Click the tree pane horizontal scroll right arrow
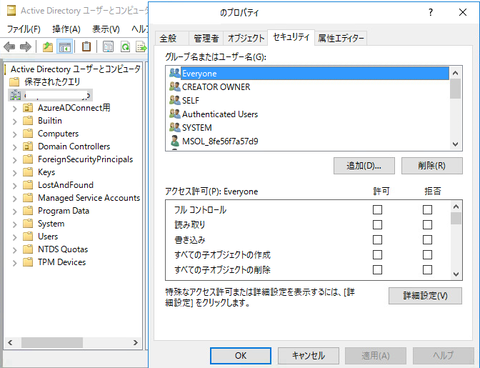Image resolution: width=480 pixels, height=368 pixels. [135, 342]
